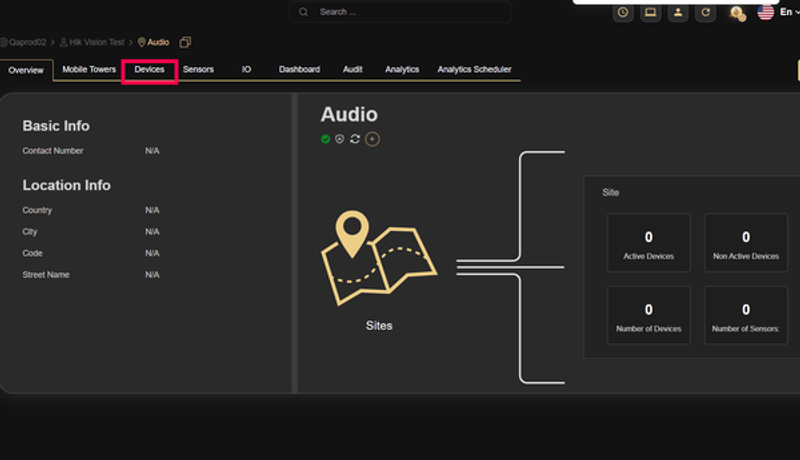Open the coin avatar icon near language selector
The height and width of the screenshot is (460, 800).
737,13
